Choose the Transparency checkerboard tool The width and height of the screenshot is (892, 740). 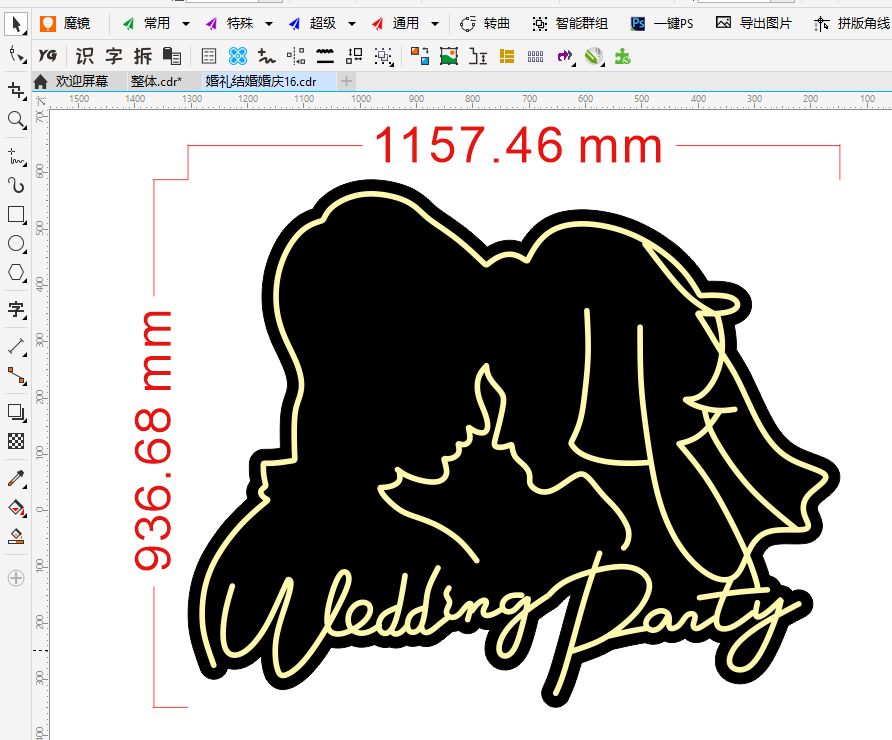(x=16, y=440)
